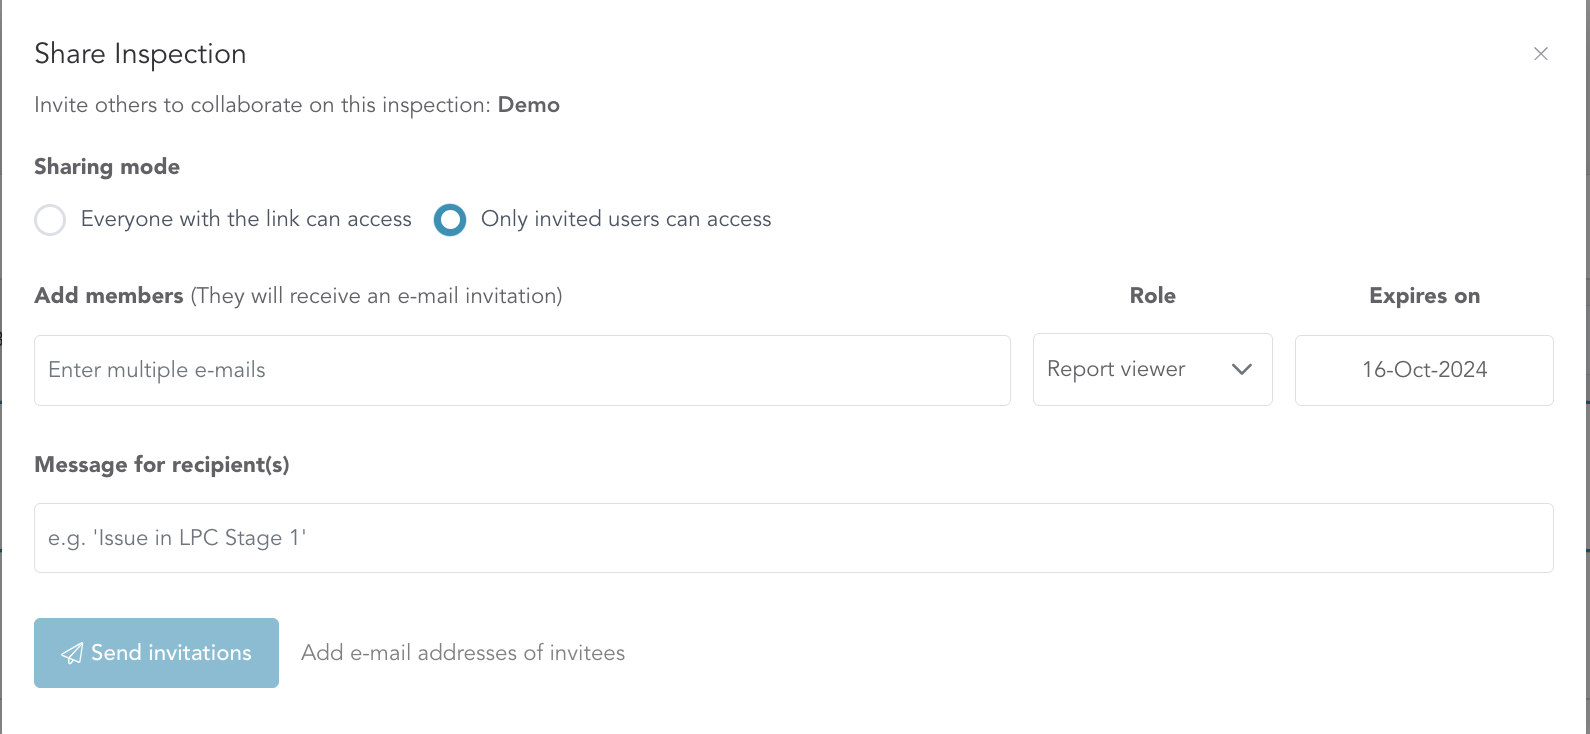
Task: Click the "Everyone with the link can access" label text
Action: pos(246,219)
